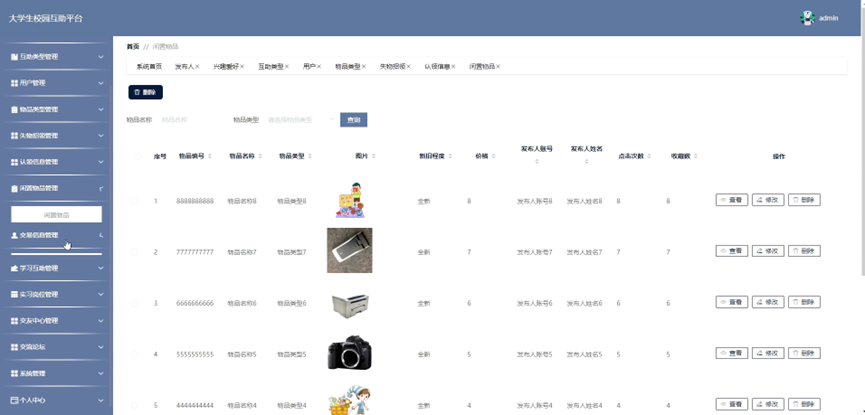
Task: Sort by 收藏数 column arrows
Action: (x=696, y=157)
